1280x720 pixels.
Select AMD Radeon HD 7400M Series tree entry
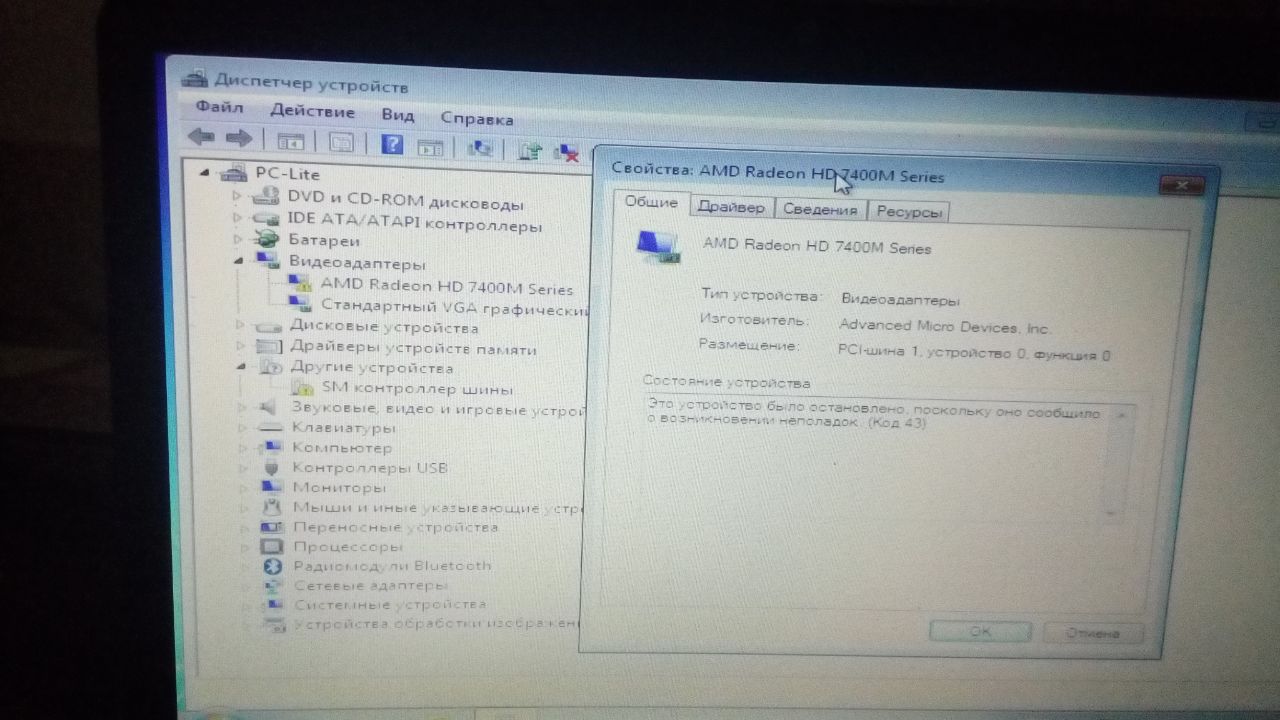(446, 288)
